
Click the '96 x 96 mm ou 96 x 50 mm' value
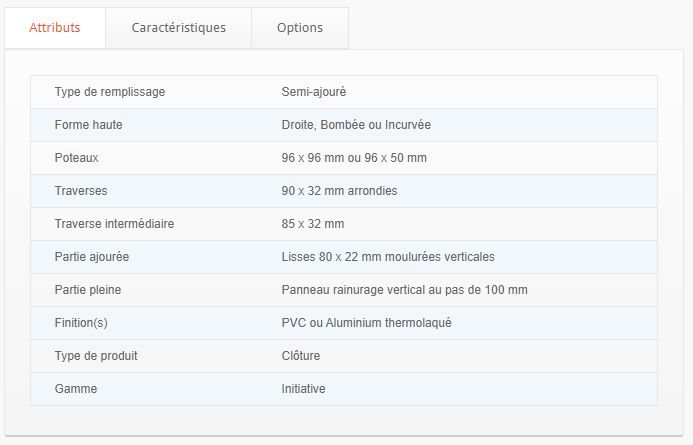[x=354, y=158]
